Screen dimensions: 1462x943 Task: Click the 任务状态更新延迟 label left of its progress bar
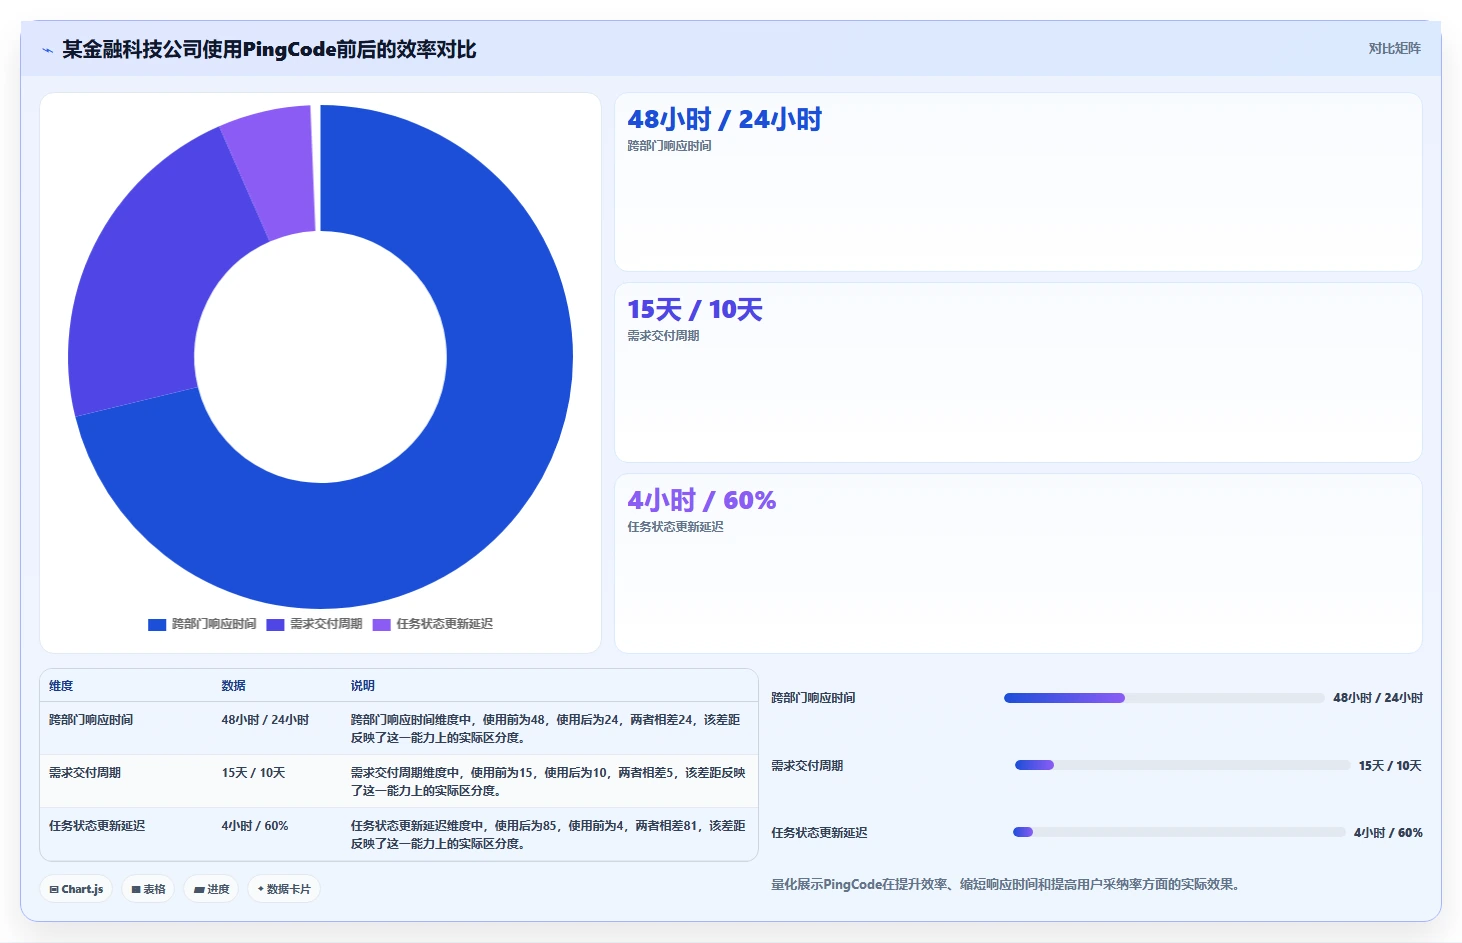819,833
